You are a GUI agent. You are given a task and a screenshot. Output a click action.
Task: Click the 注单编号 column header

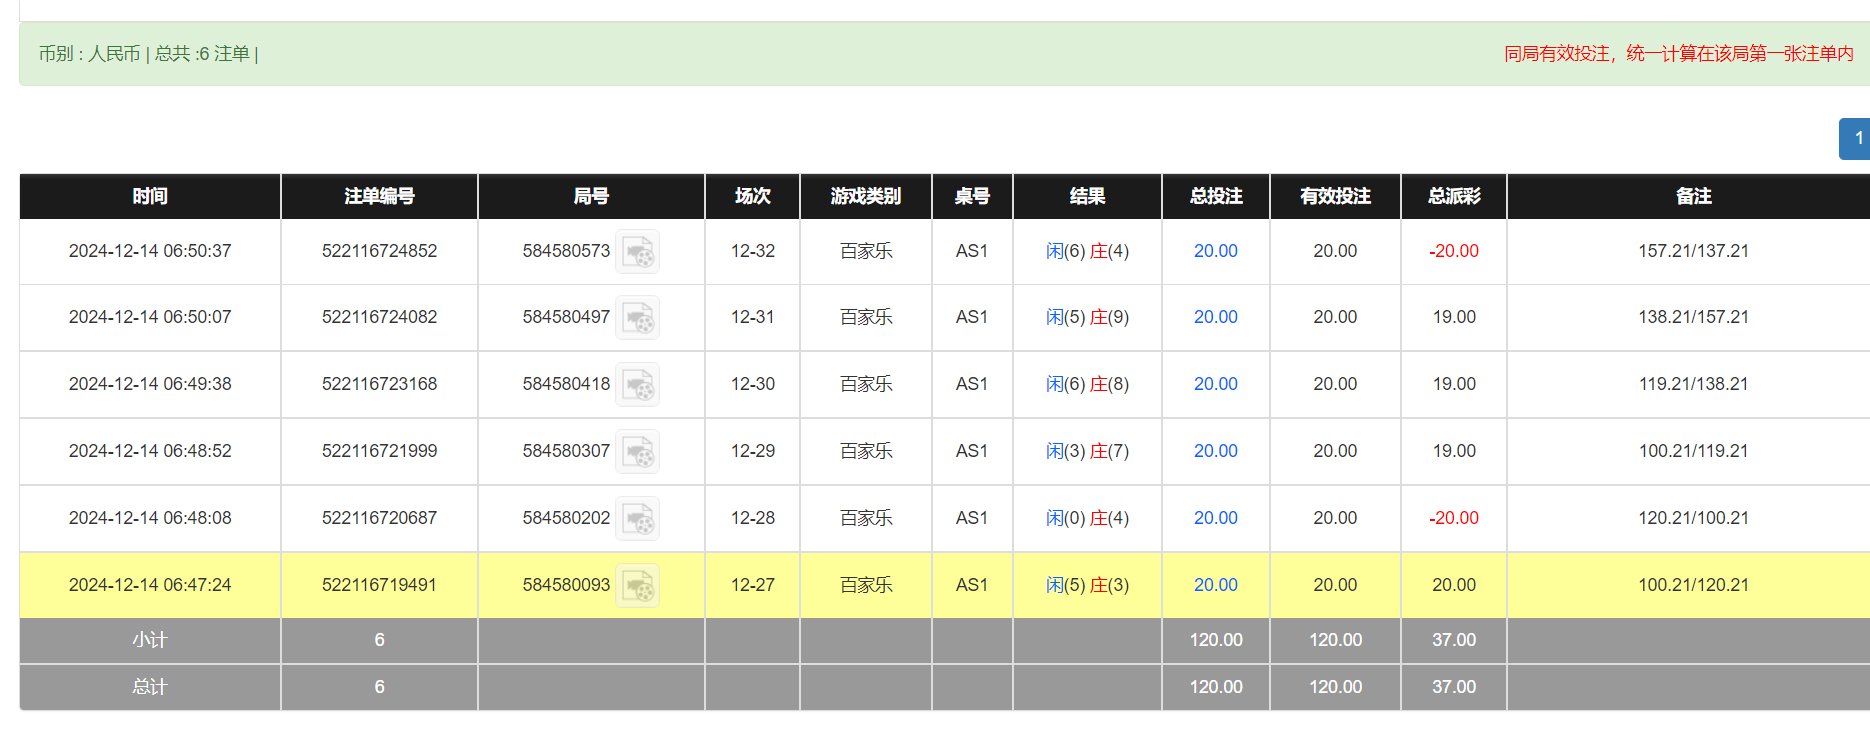click(x=379, y=196)
